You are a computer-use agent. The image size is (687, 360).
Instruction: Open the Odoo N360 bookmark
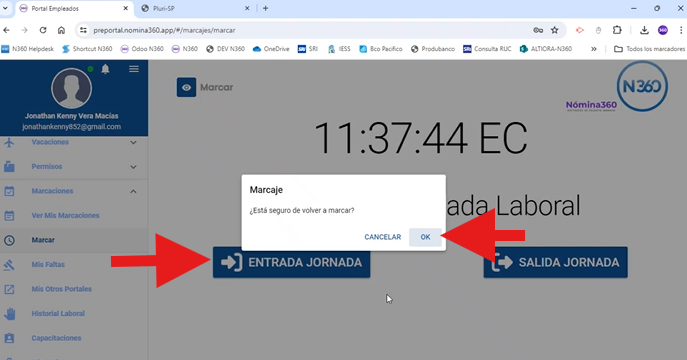coord(142,49)
